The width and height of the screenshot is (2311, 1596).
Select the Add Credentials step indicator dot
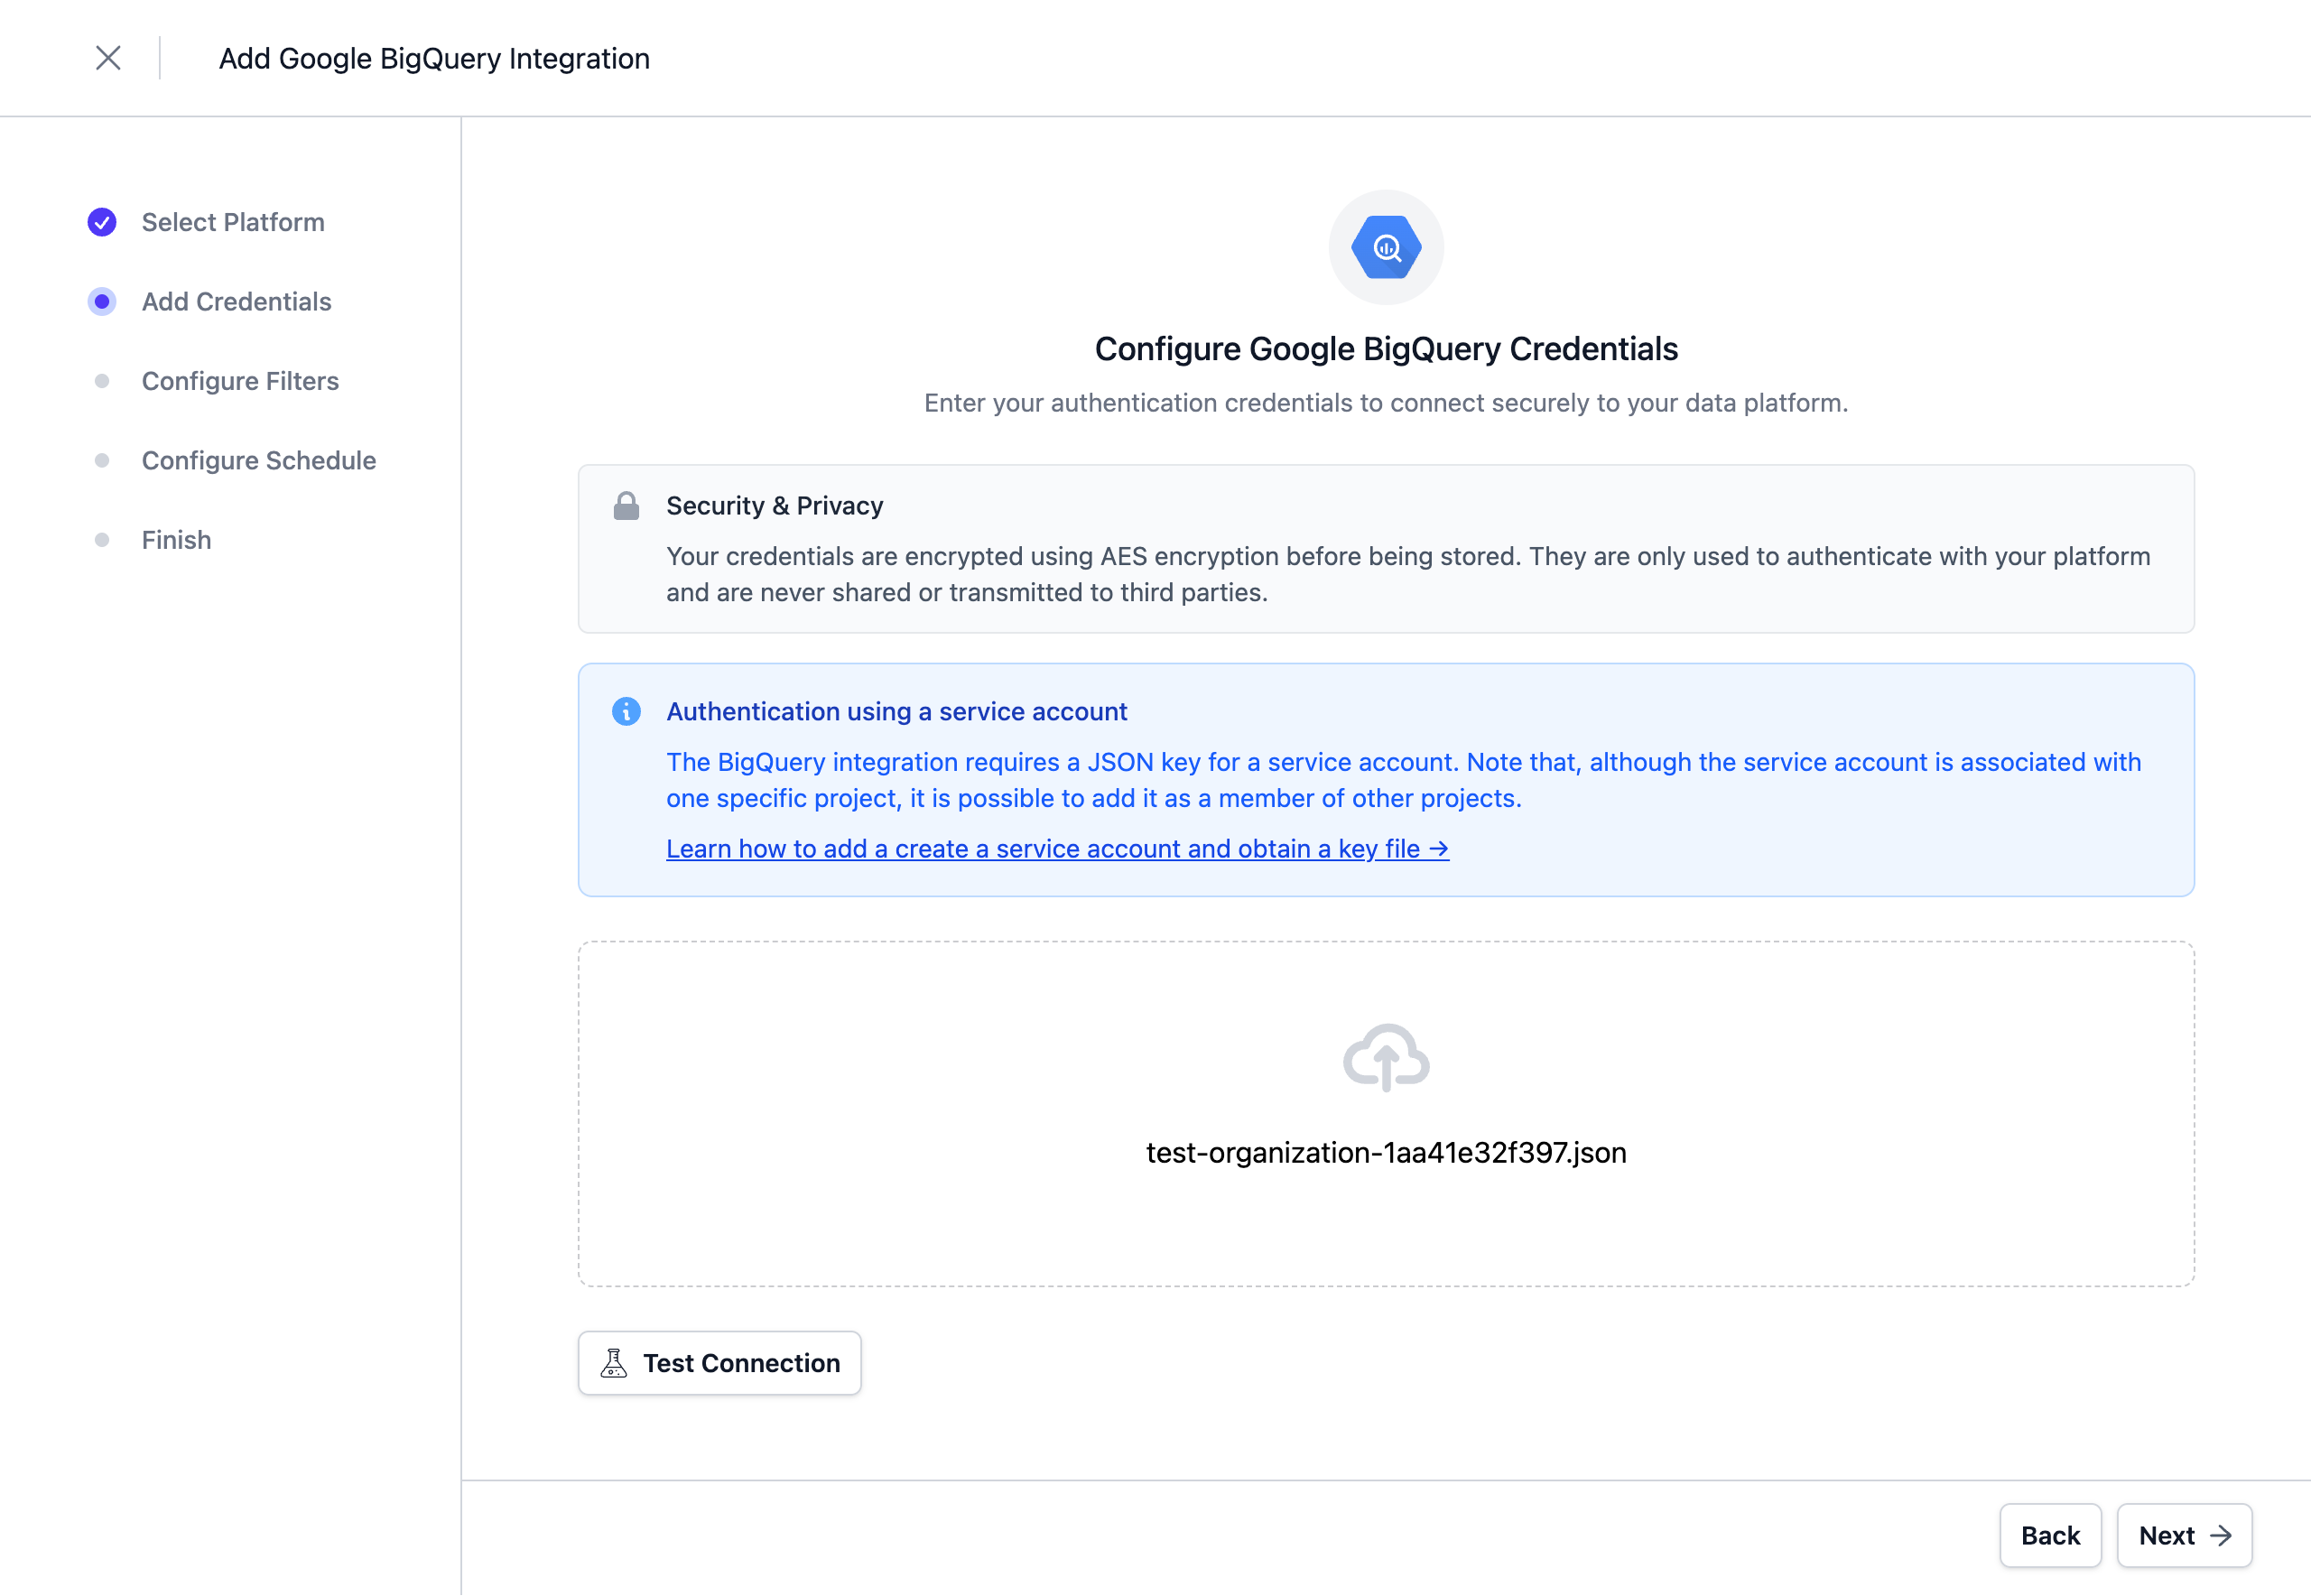point(102,301)
